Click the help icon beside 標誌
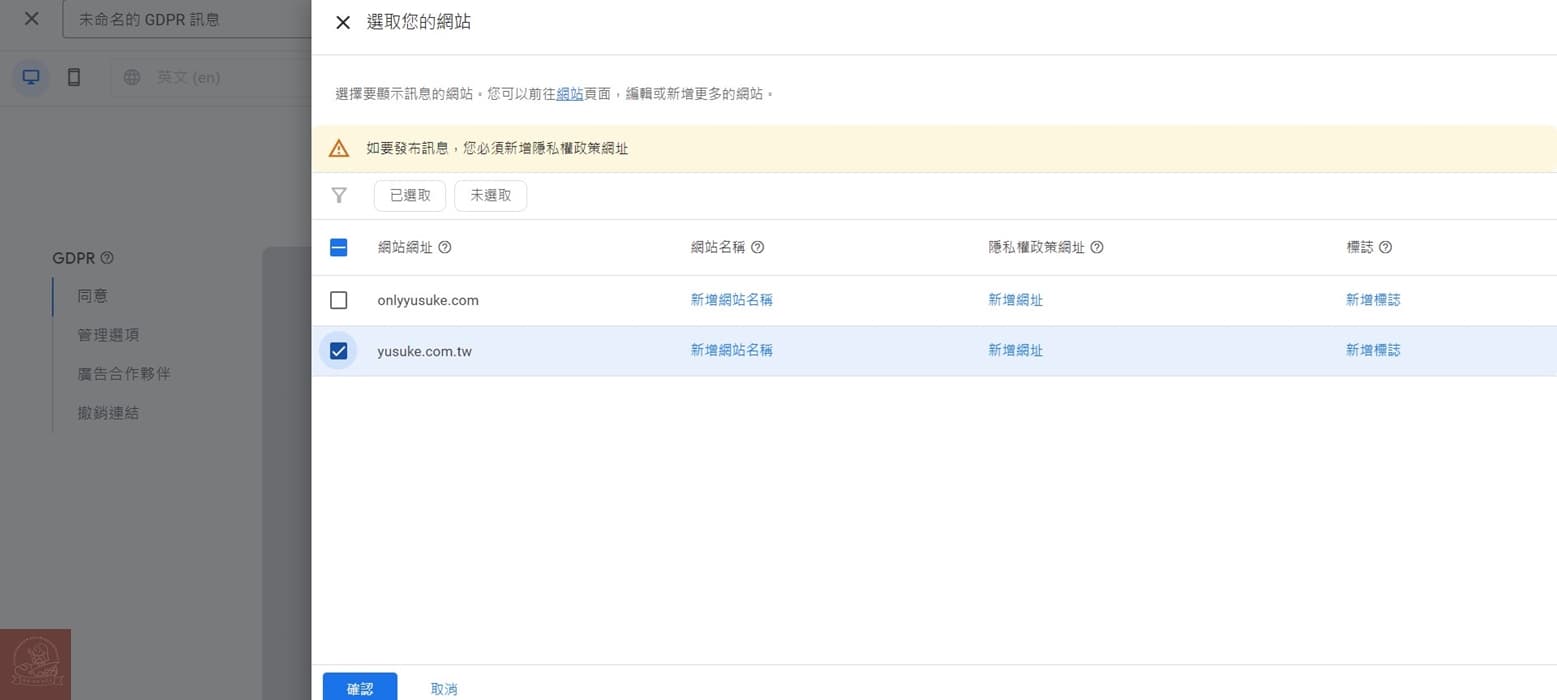Screen dimensions: 1557x700 coord(1385,247)
